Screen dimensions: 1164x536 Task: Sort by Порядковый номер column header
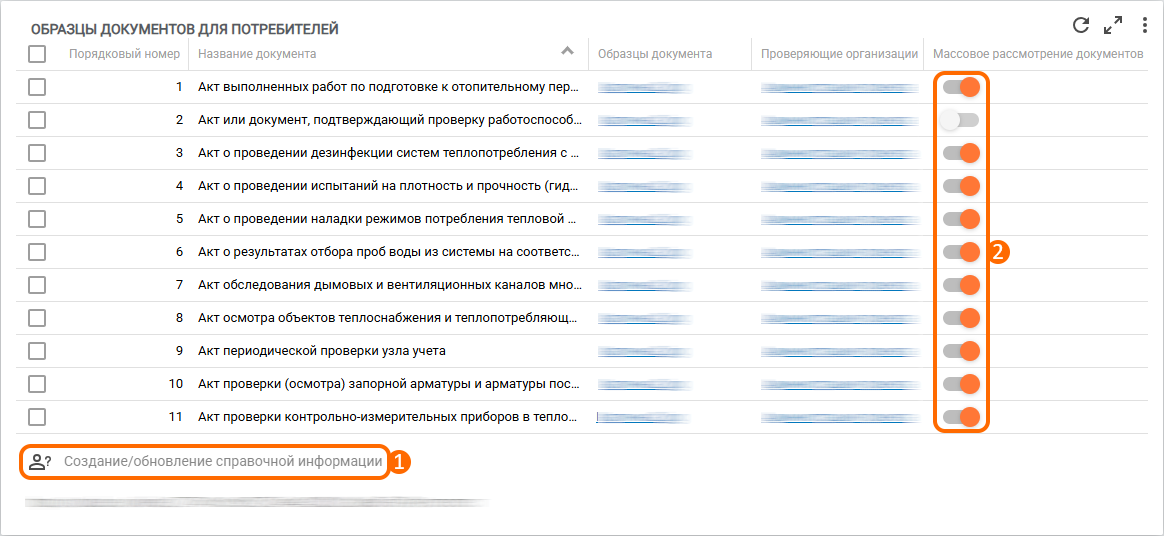[124, 54]
